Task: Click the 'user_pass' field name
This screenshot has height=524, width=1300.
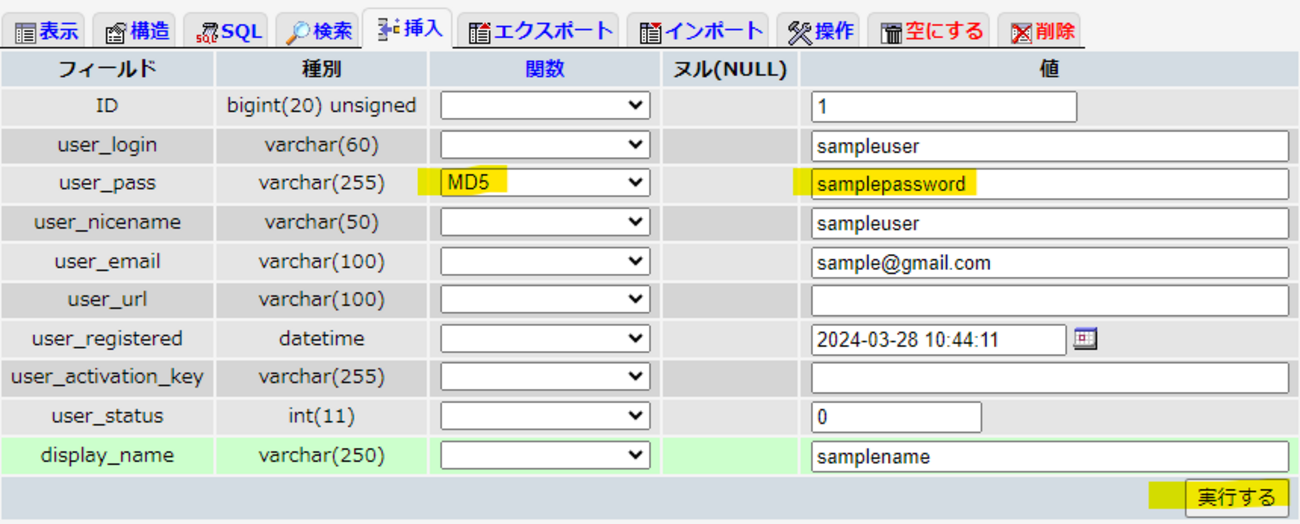Action: 107,184
